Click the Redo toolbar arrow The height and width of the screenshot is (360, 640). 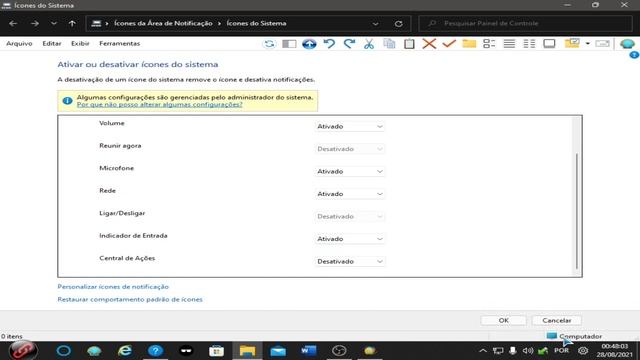click(x=349, y=44)
